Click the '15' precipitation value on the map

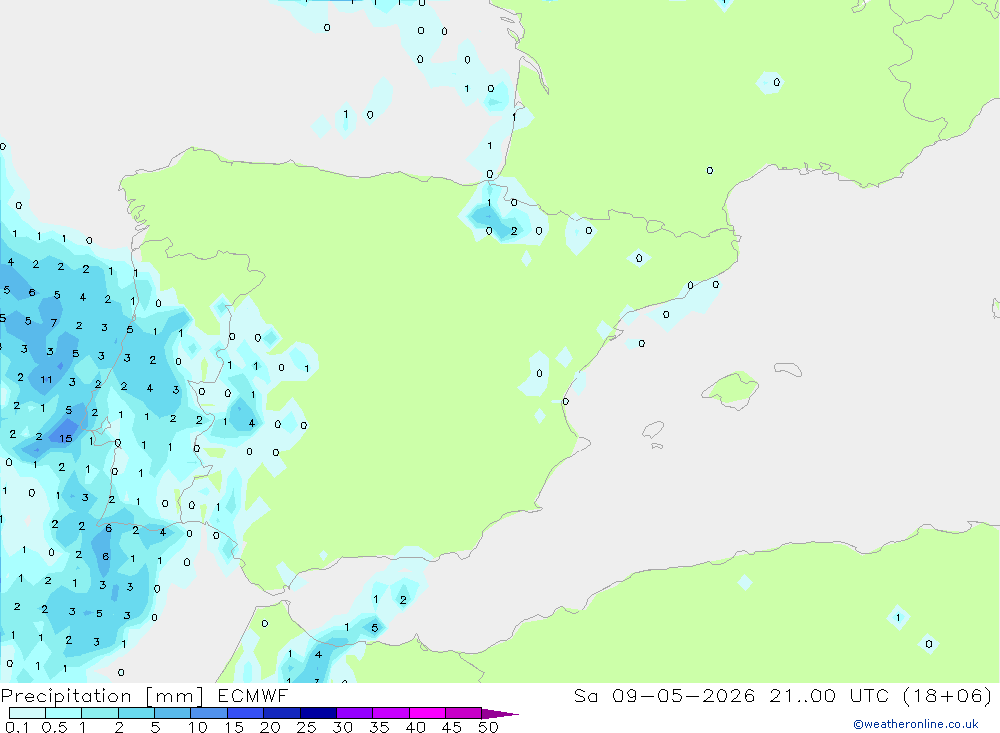(66, 438)
